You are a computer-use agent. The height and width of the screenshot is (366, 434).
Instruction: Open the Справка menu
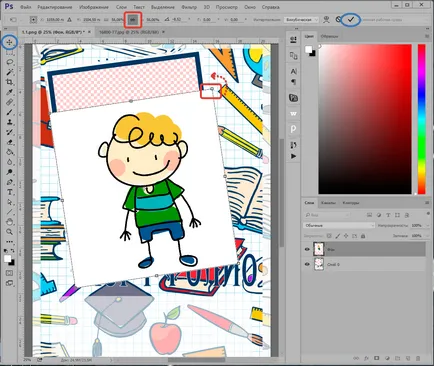[x=270, y=7]
